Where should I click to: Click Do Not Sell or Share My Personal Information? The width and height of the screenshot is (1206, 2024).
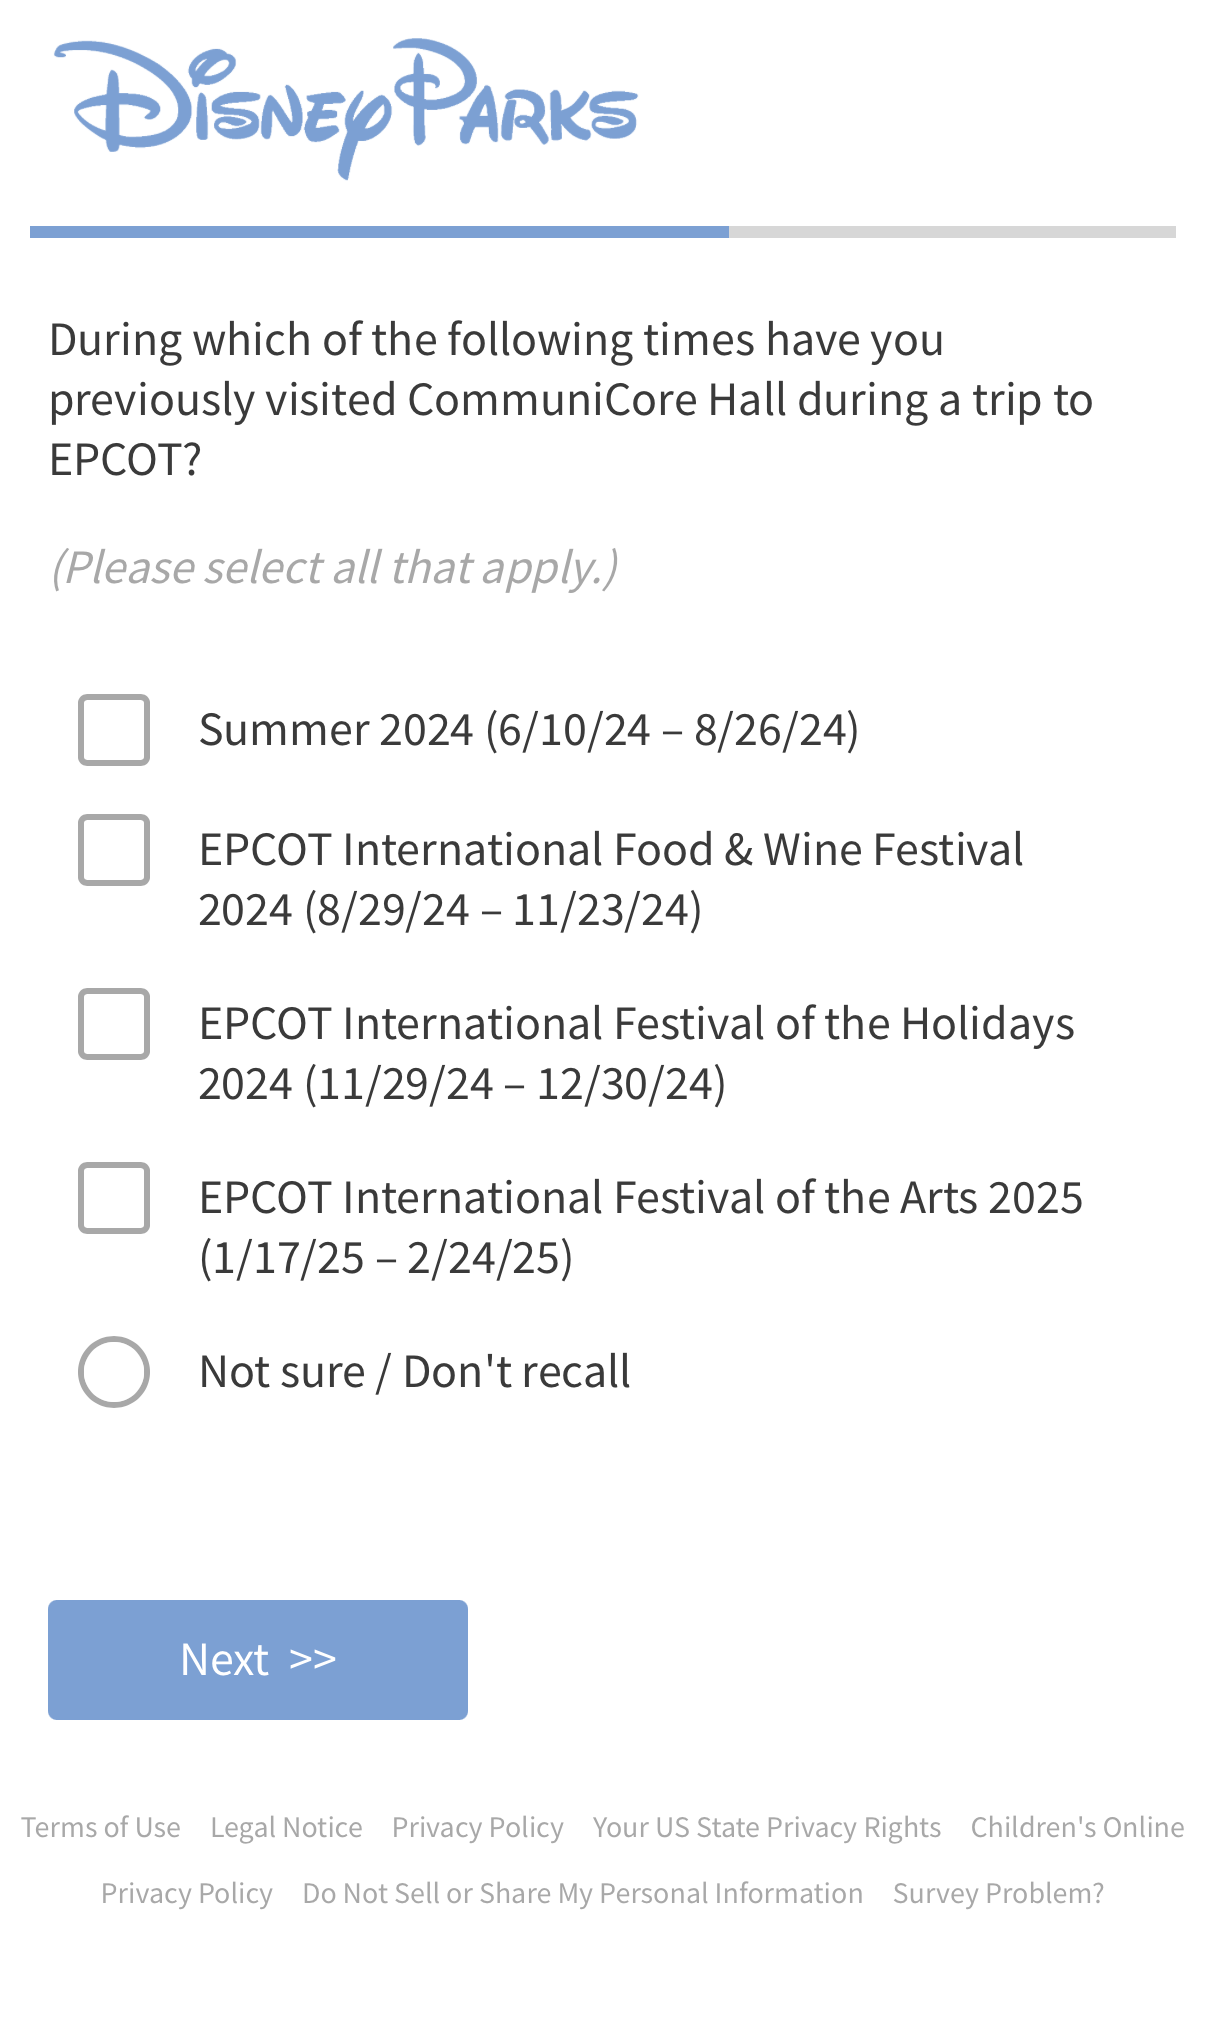pos(582,1893)
